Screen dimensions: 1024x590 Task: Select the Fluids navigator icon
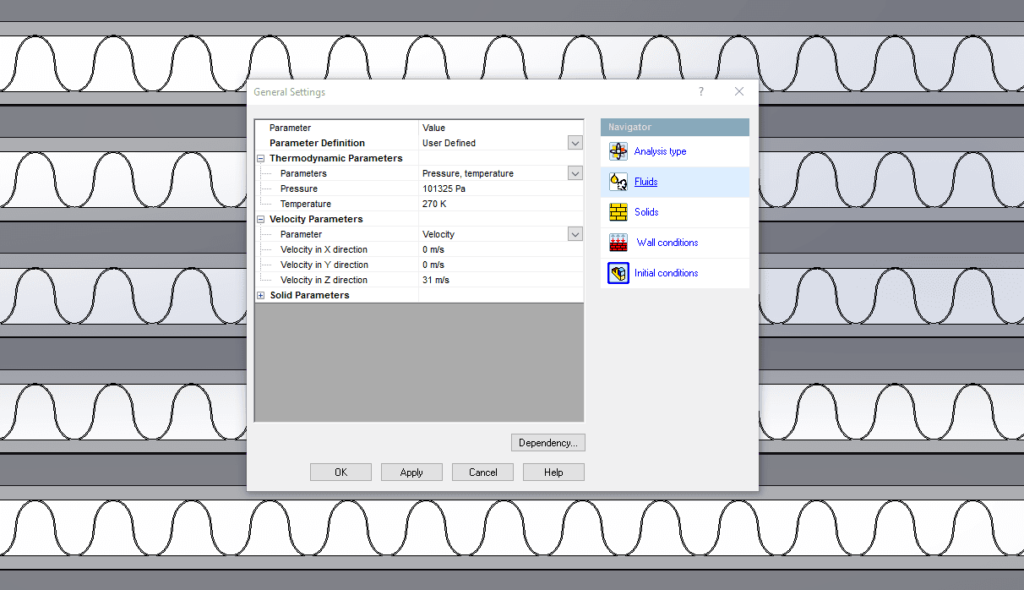[x=618, y=182]
